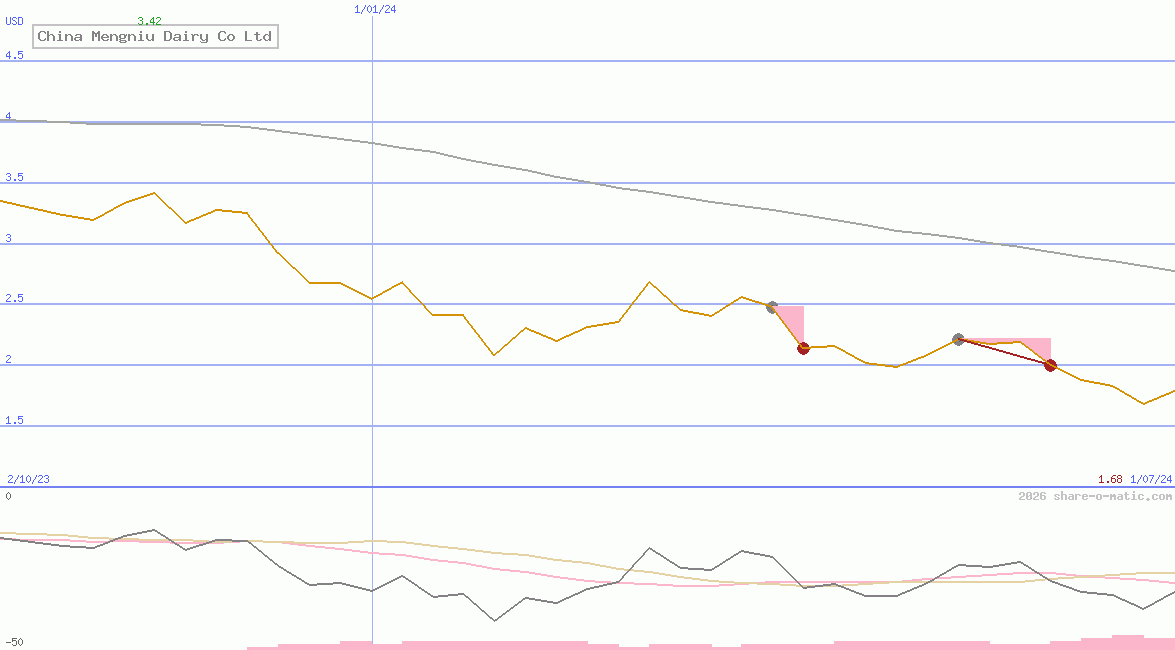Image resolution: width=1175 pixels, height=650 pixels.
Task: Click the 1/07/24 end date label
Action: (1151, 479)
